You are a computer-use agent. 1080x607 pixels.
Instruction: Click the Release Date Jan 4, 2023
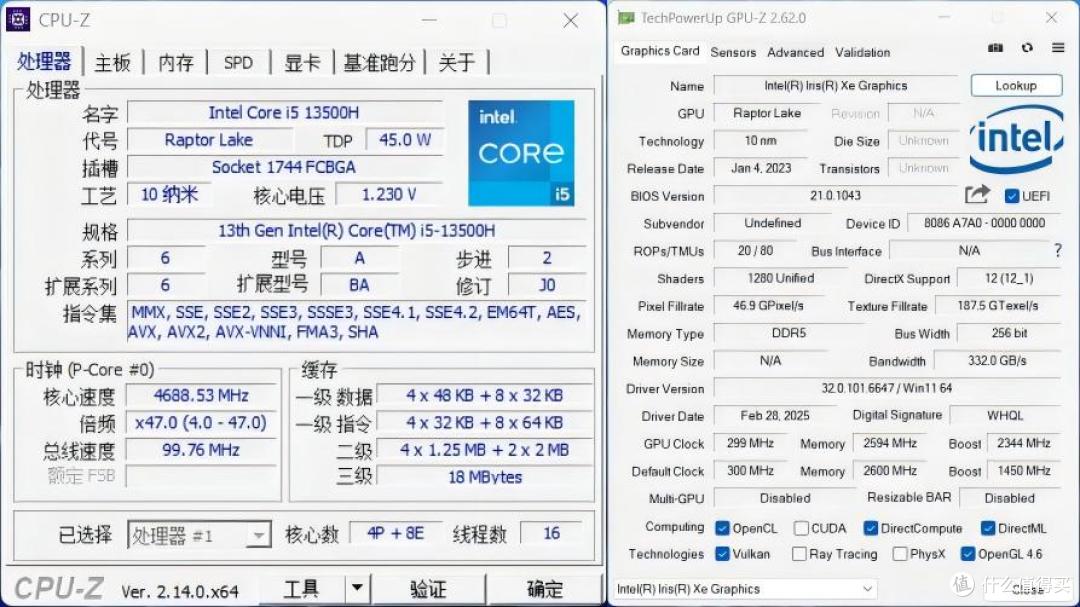(761, 168)
